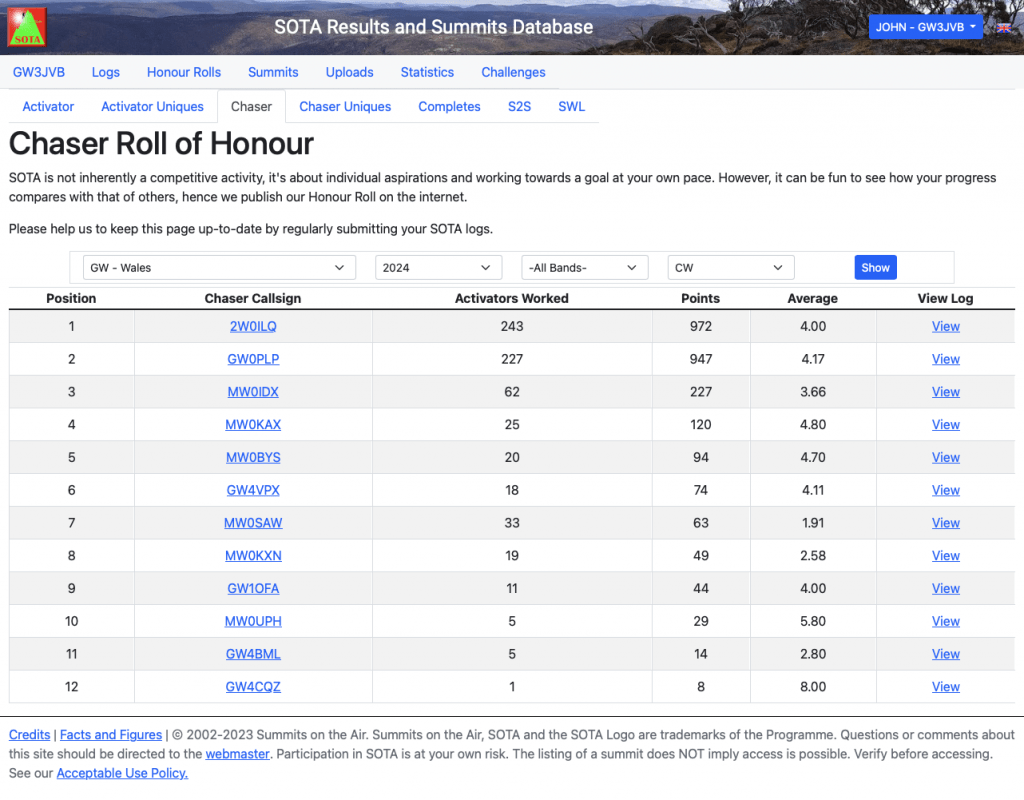Open the Facts and Figures link
This screenshot has height=800, width=1024.
[111, 735]
